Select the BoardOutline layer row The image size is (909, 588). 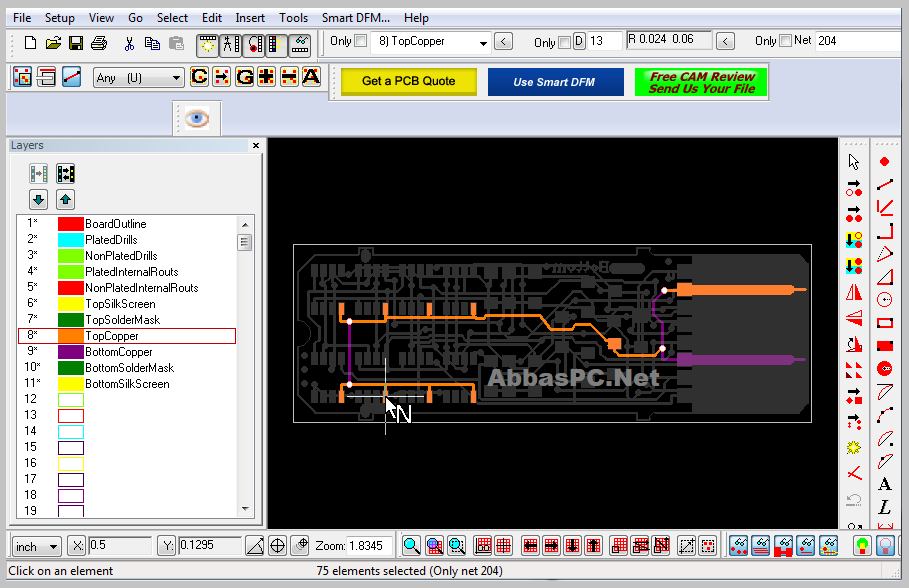(128, 224)
